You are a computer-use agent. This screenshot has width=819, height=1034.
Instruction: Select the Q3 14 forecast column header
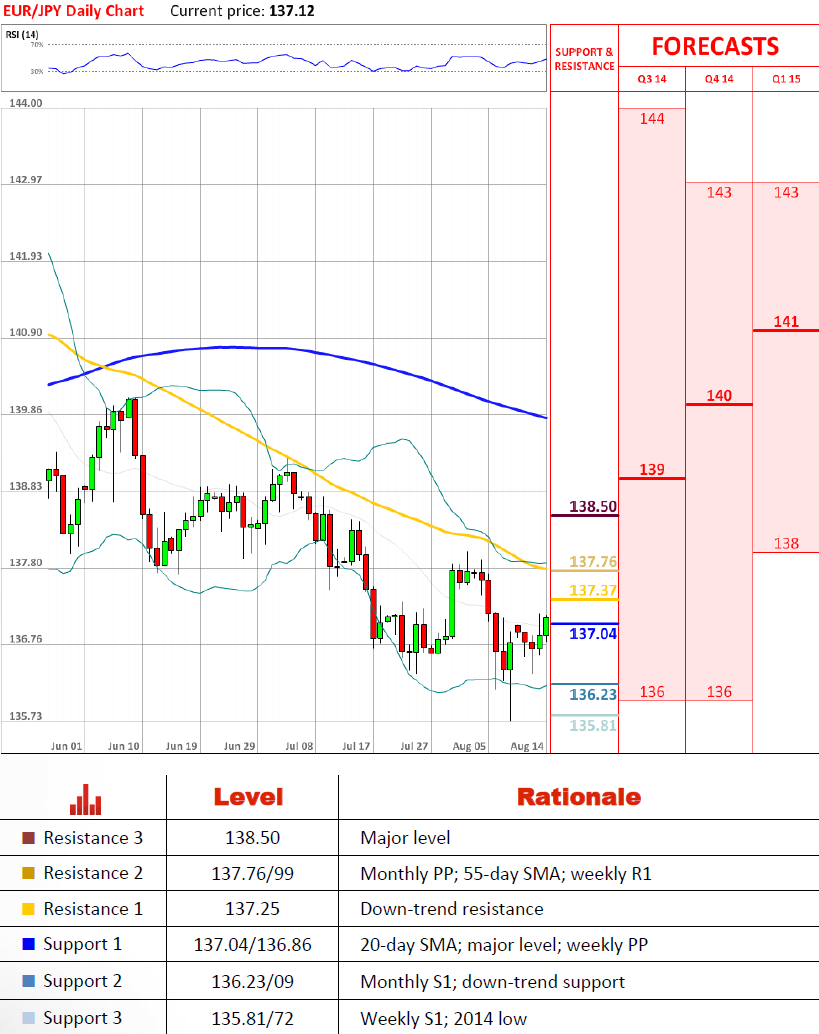(x=652, y=79)
